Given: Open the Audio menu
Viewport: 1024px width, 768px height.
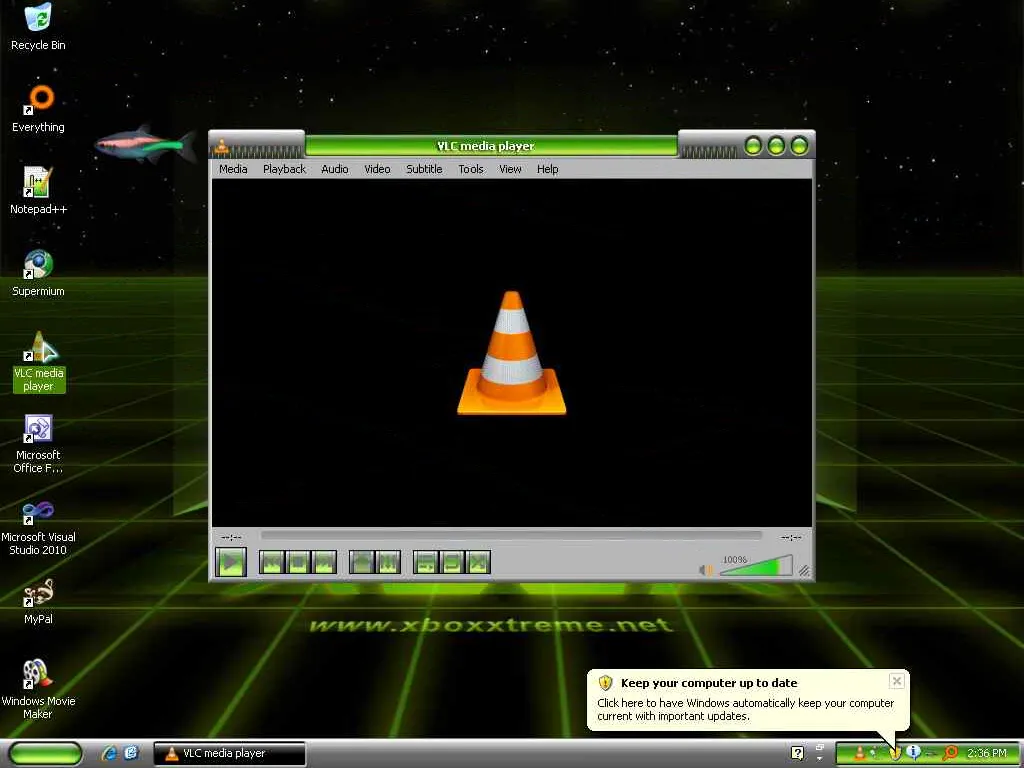Looking at the screenshot, I should pyautogui.click(x=334, y=169).
